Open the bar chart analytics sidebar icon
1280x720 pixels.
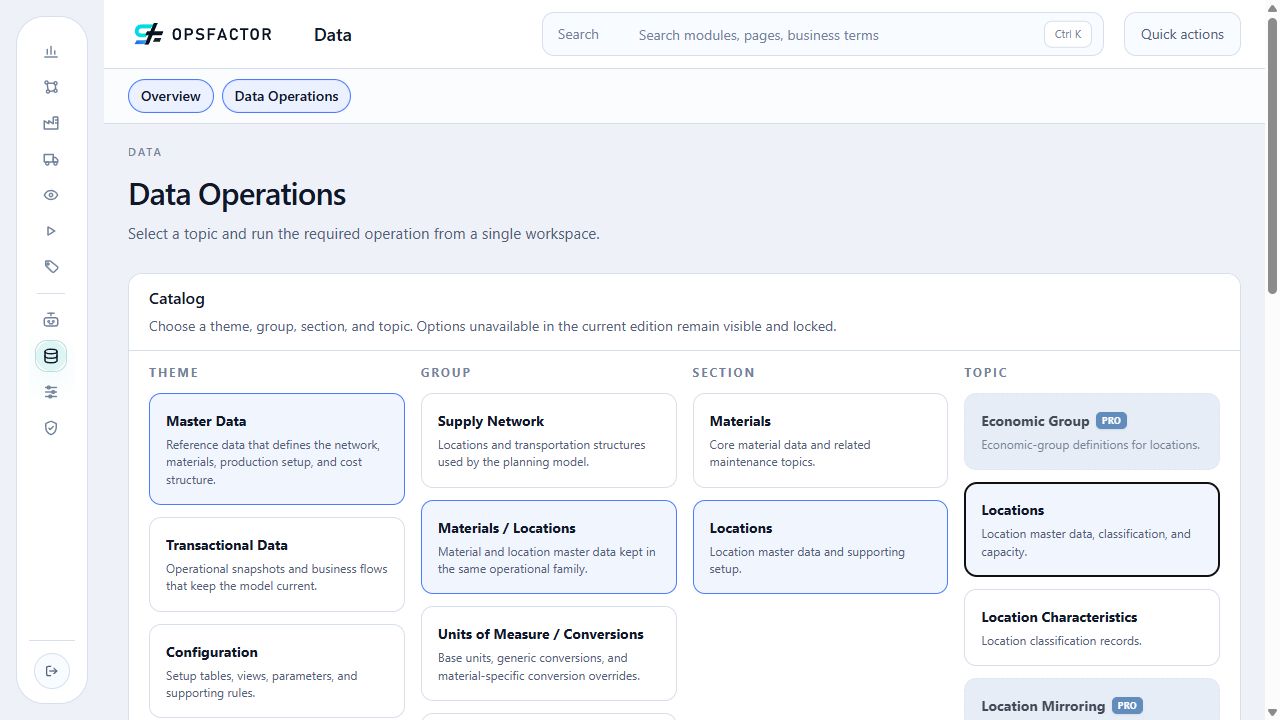coord(51,52)
